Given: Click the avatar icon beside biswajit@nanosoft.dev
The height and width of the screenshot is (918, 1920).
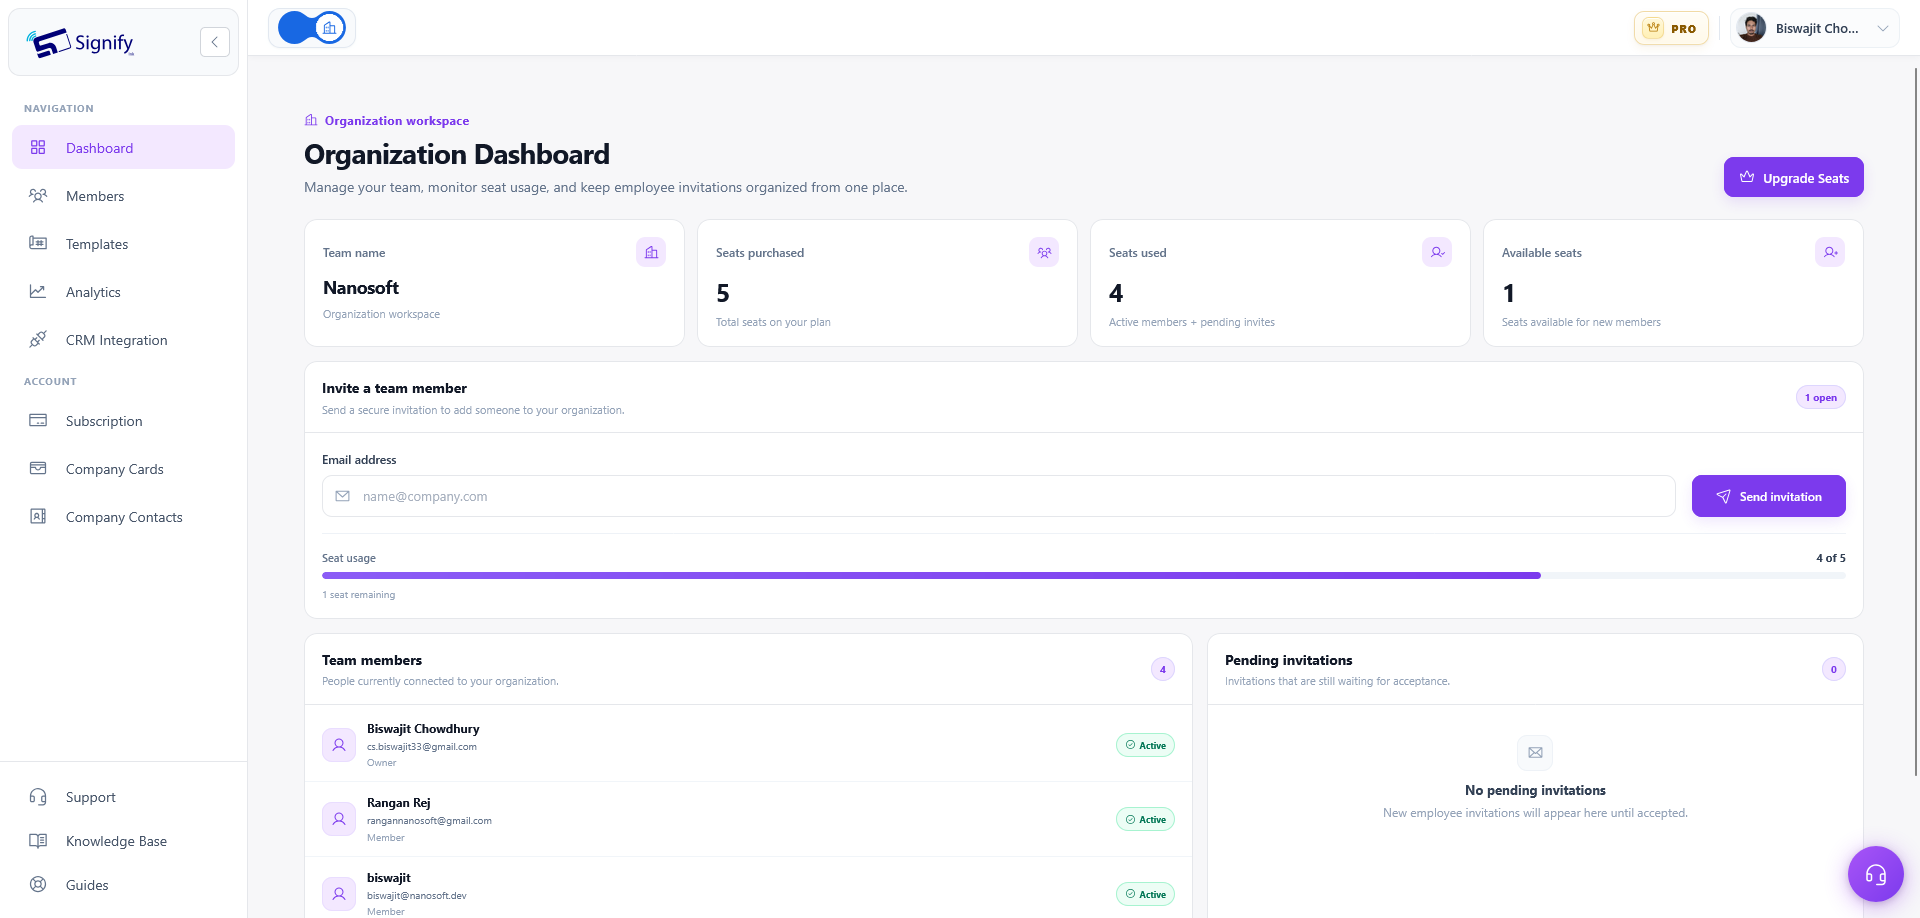Looking at the screenshot, I should [x=339, y=894].
